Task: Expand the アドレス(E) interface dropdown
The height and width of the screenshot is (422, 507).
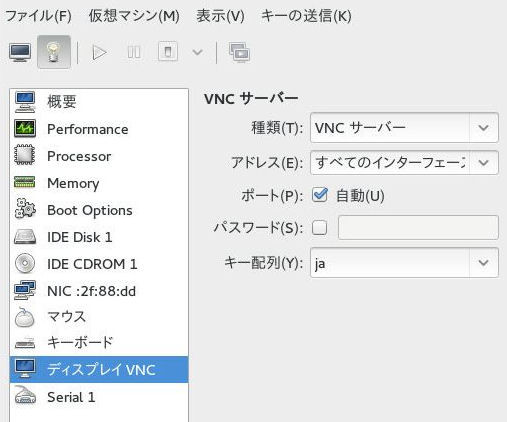Action: 404,163
